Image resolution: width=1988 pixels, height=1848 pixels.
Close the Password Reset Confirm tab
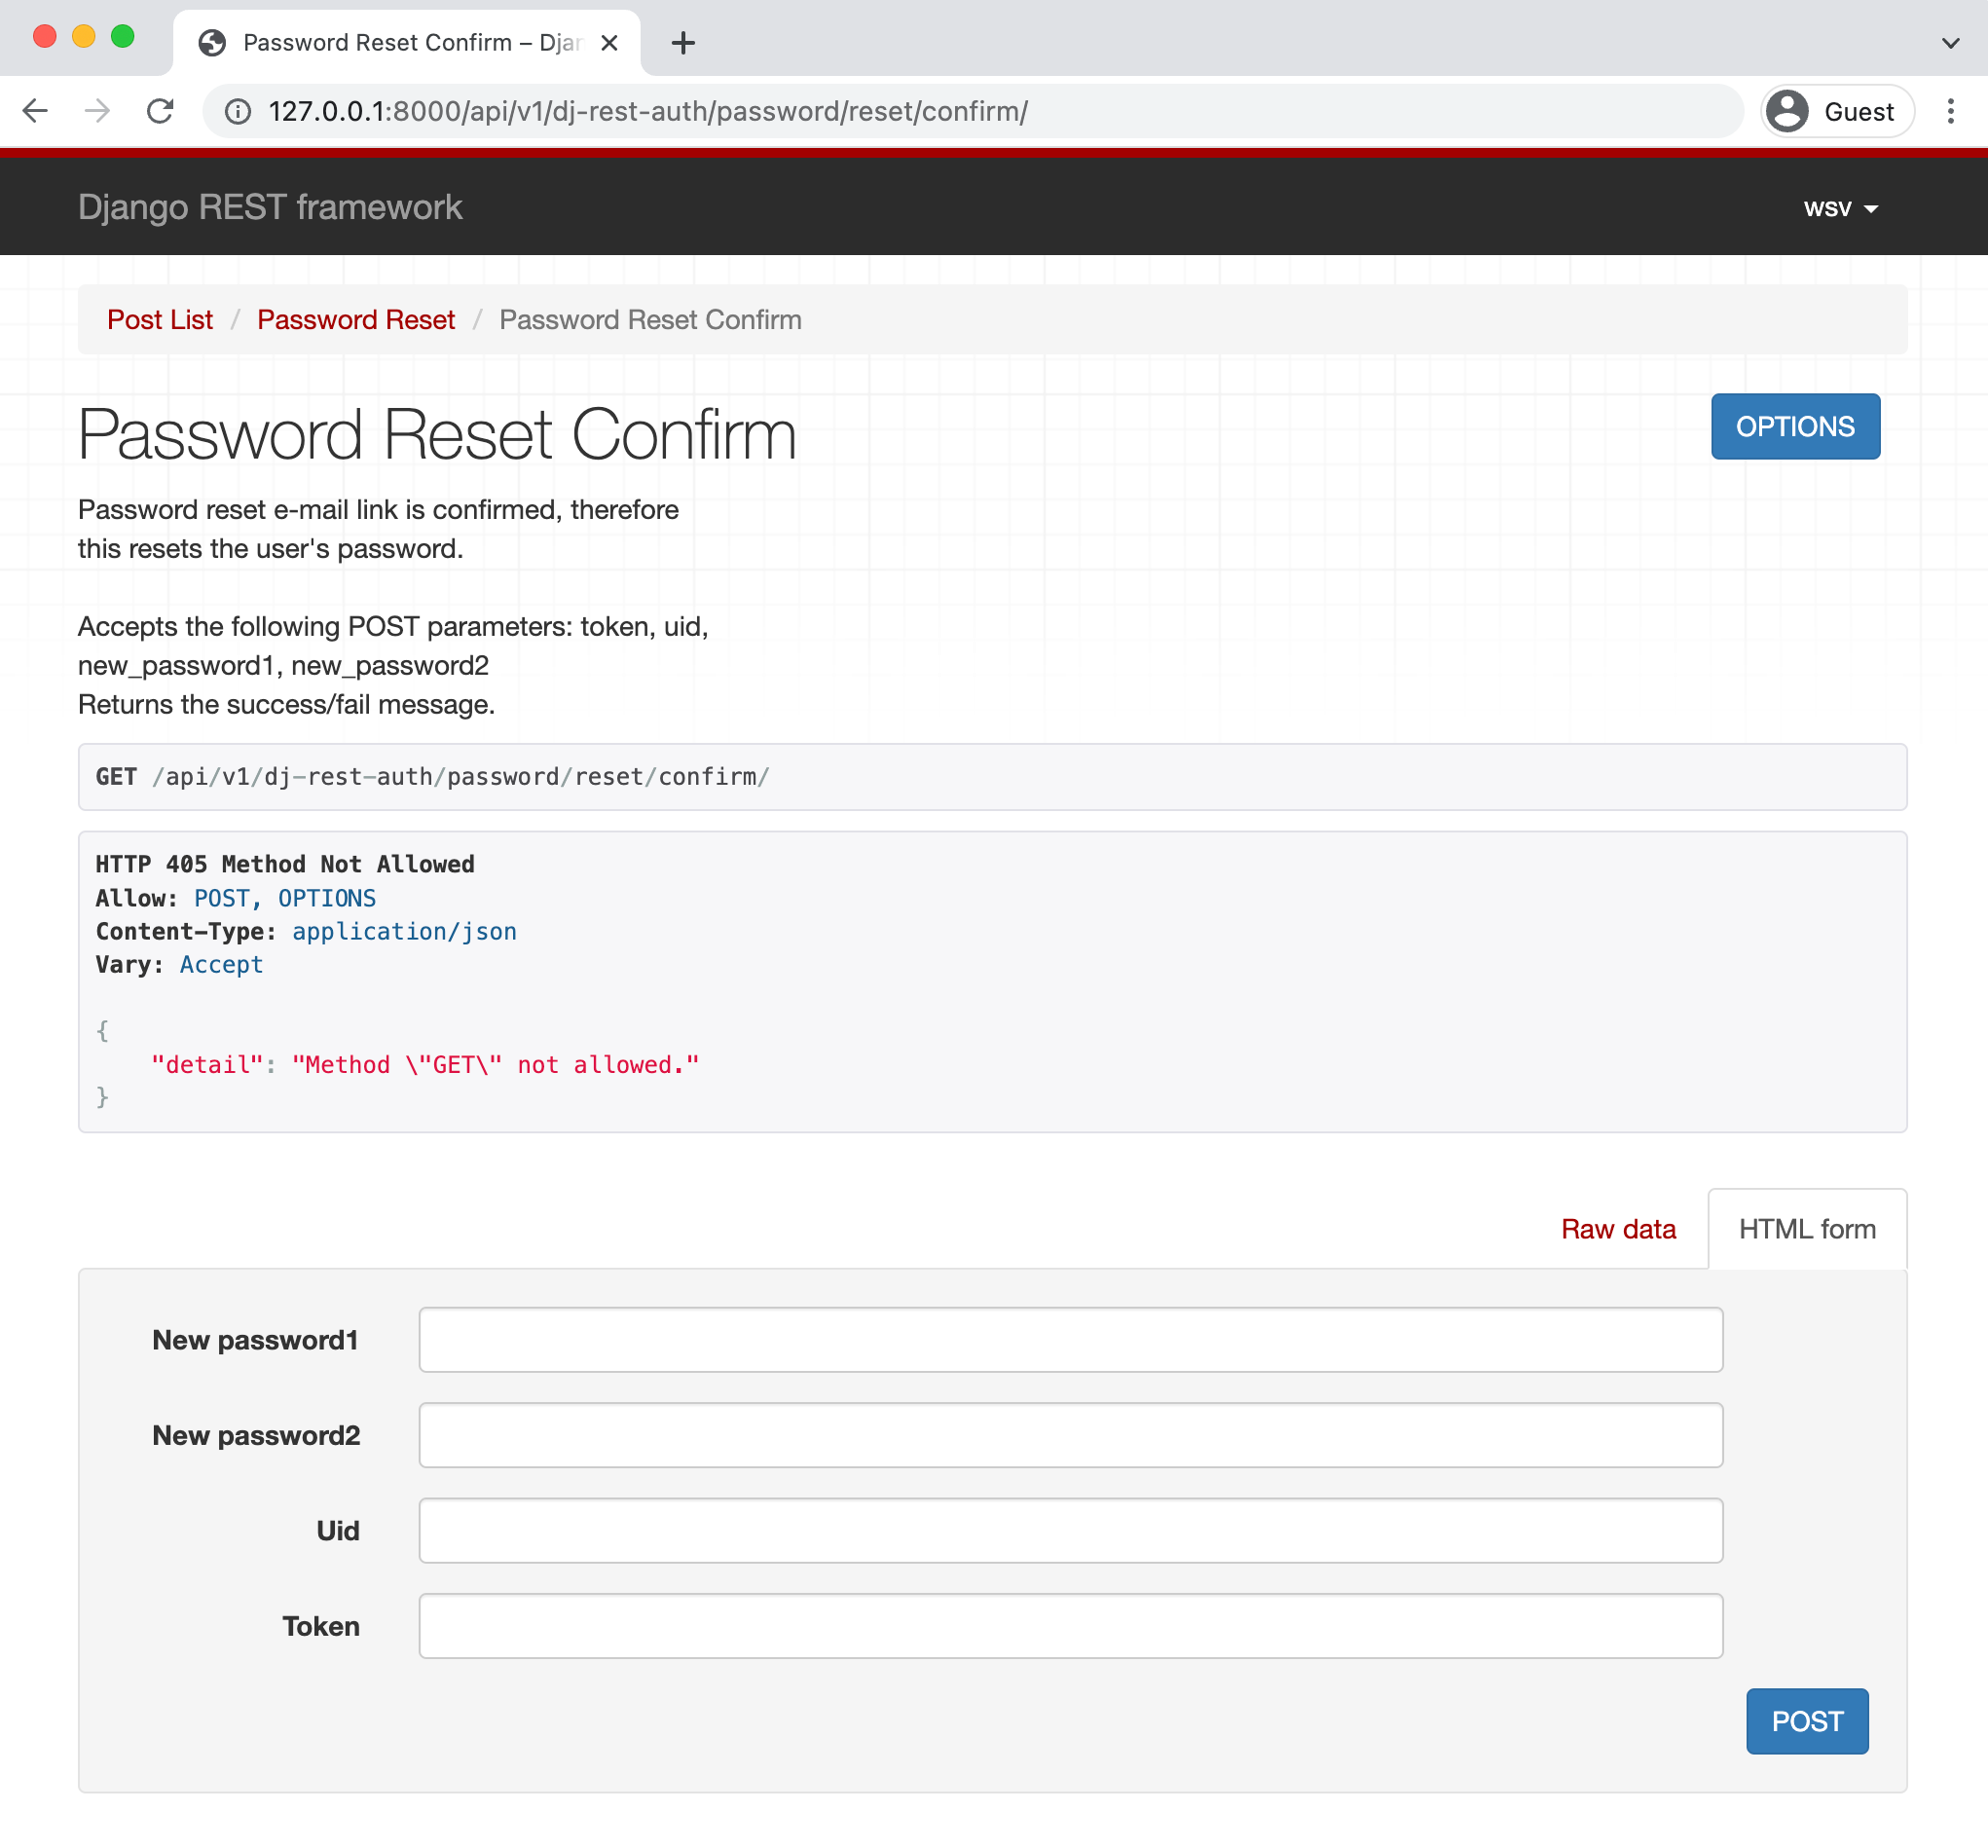(x=609, y=43)
